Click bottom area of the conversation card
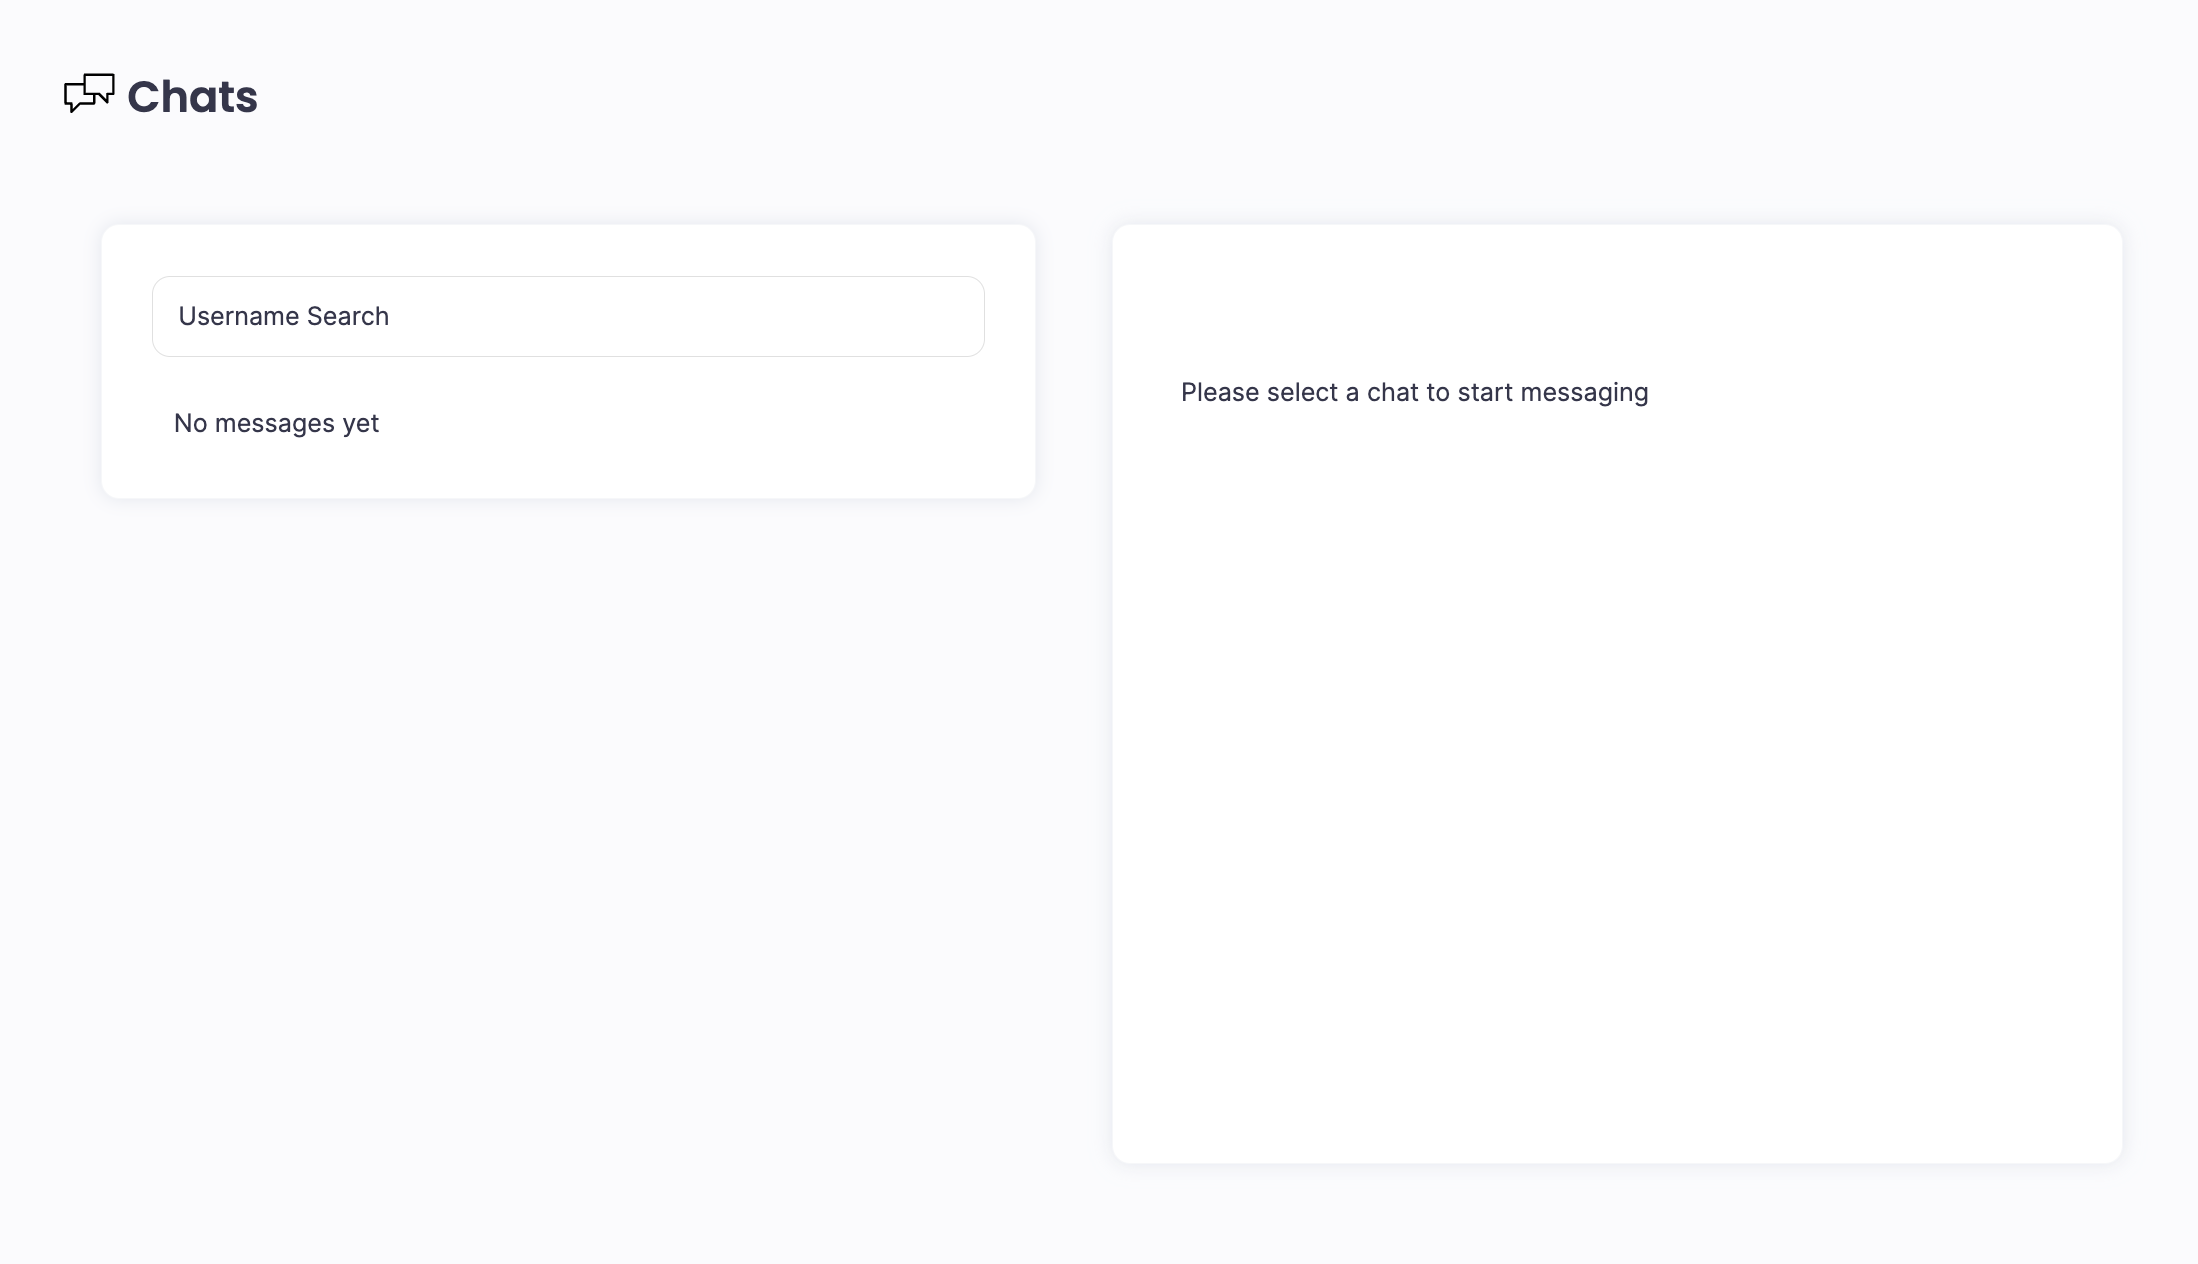This screenshot has height=1264, width=2198. [1616, 1100]
